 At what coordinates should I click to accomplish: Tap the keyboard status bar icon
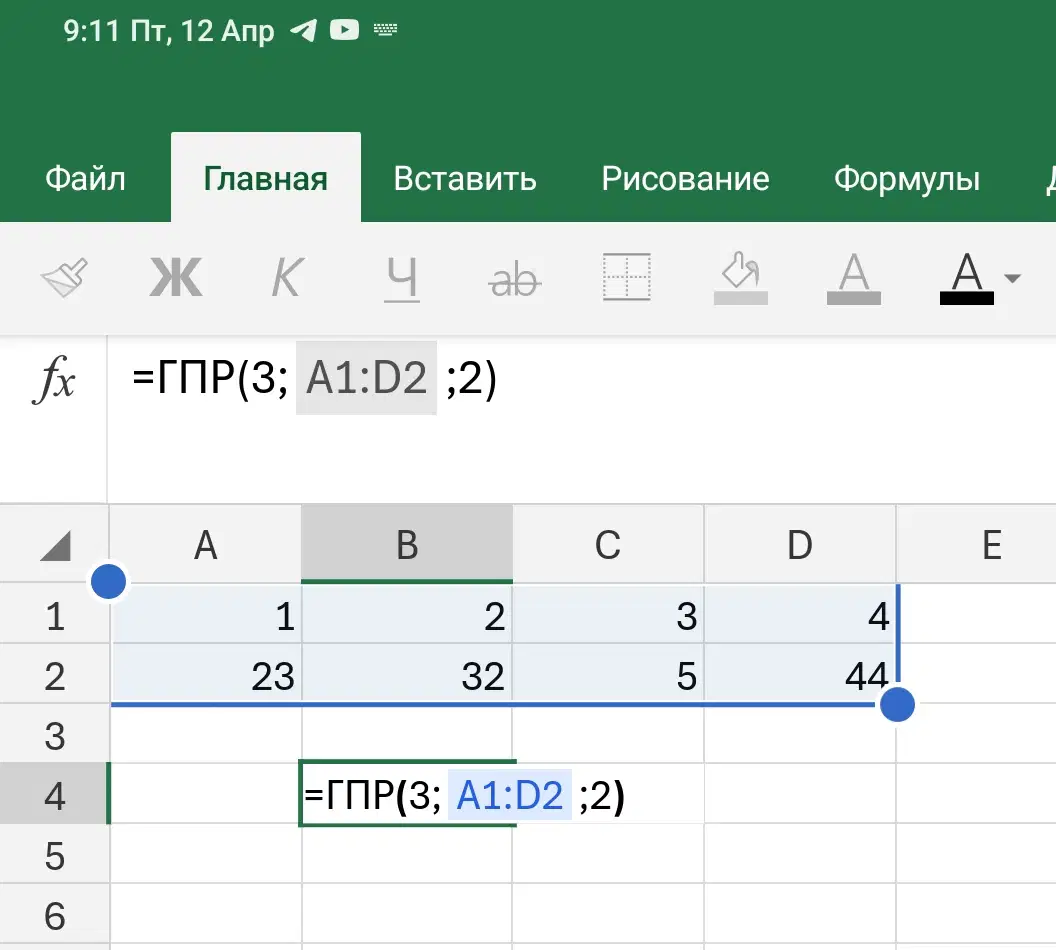point(385,30)
